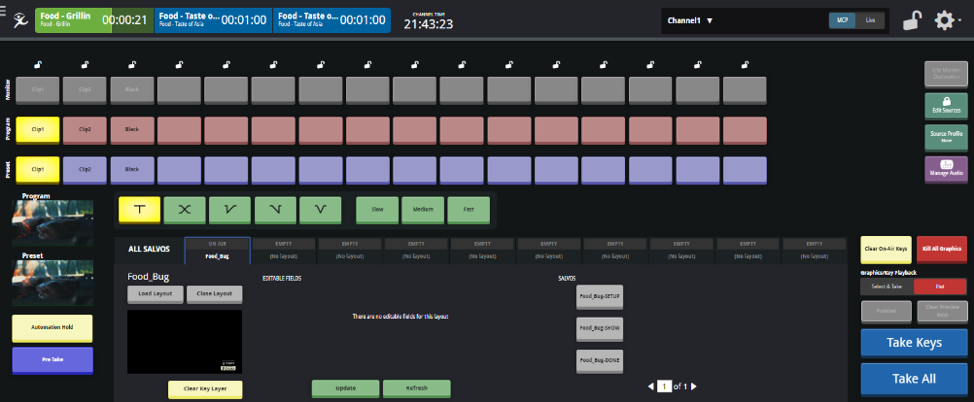Select Clip2 on the Monitor row
974x402 pixels.
tap(84, 90)
